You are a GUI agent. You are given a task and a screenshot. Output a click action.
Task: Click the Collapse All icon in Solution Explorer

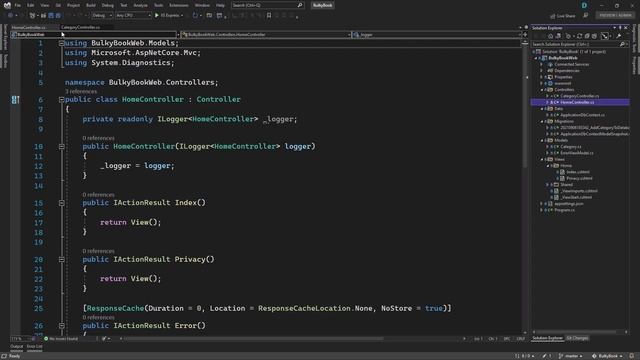(x=587, y=36)
